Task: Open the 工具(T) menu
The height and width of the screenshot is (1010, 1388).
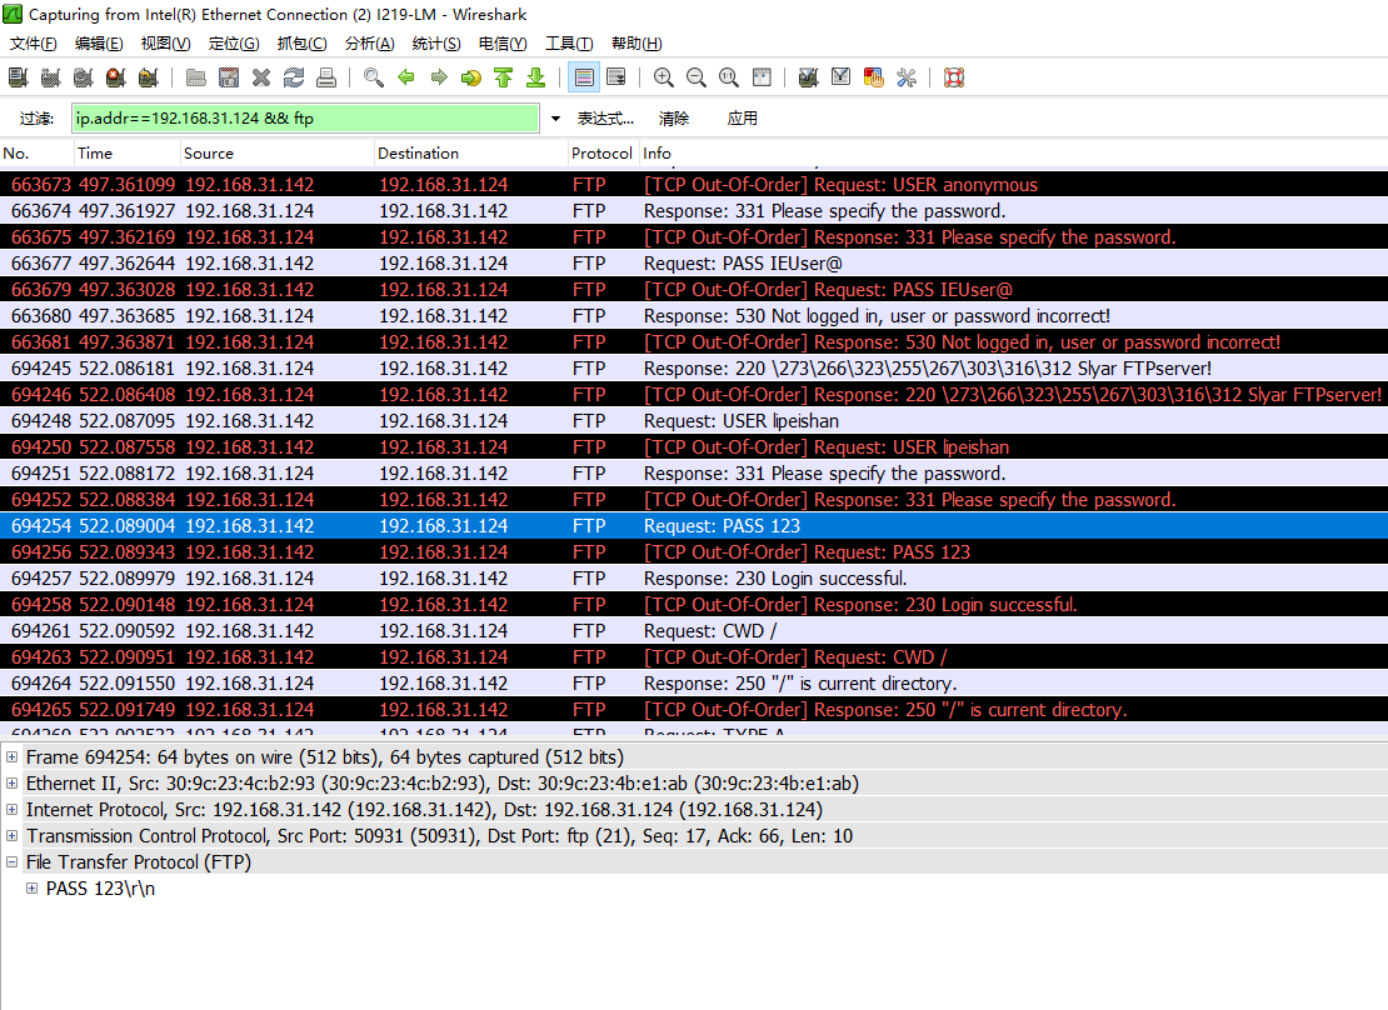Action: coord(569,43)
